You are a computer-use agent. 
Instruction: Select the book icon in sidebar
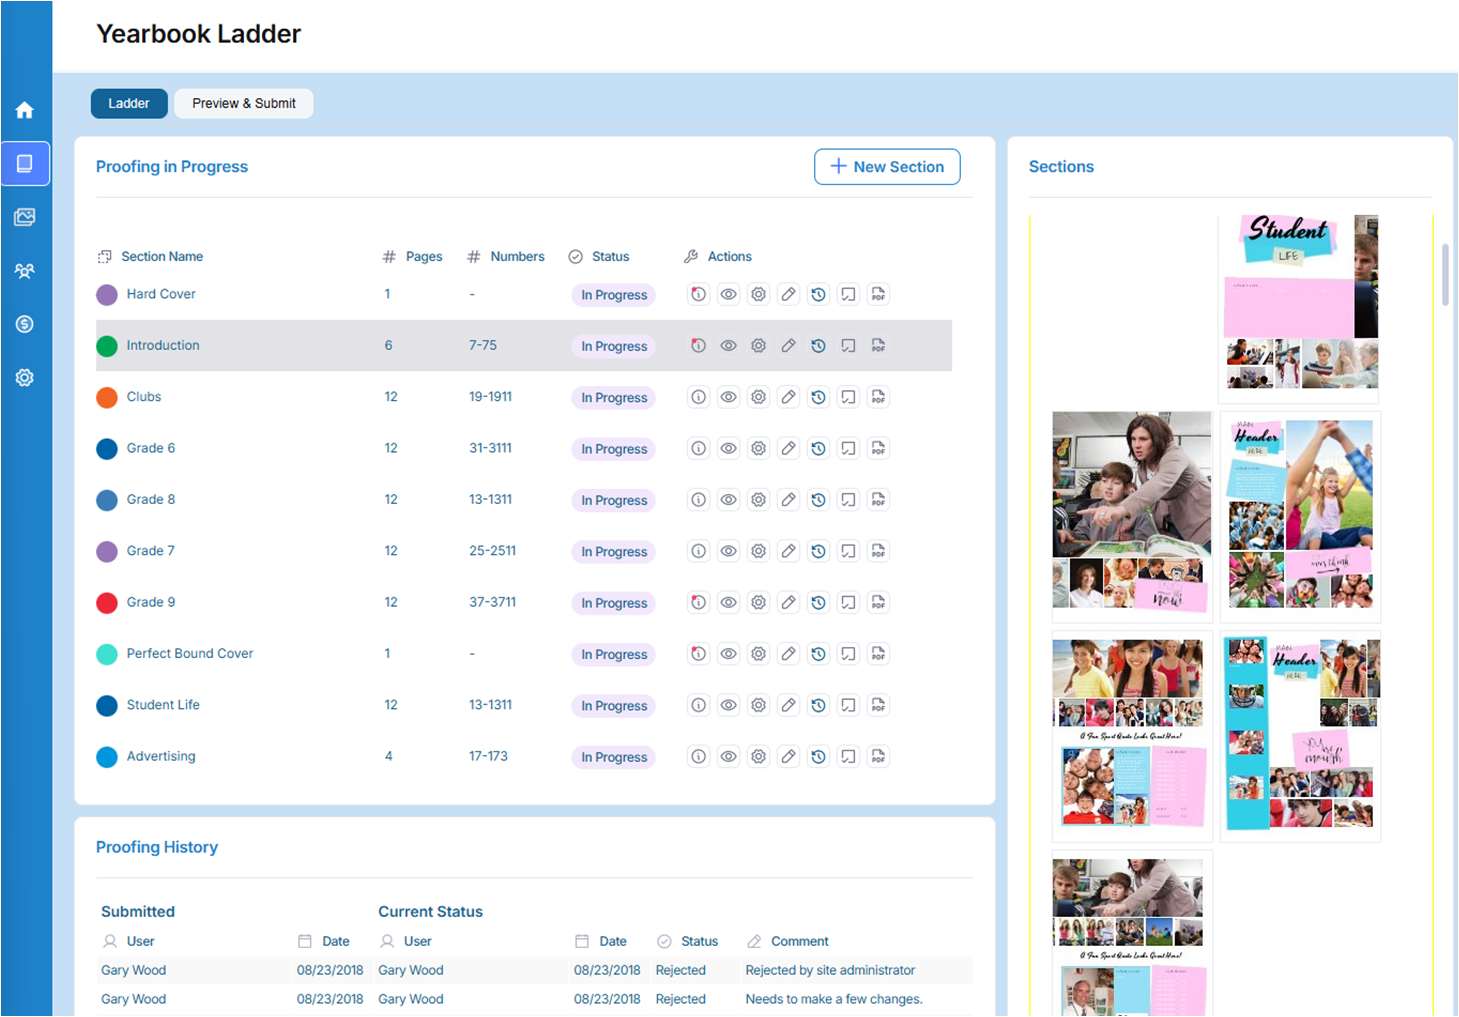point(25,163)
